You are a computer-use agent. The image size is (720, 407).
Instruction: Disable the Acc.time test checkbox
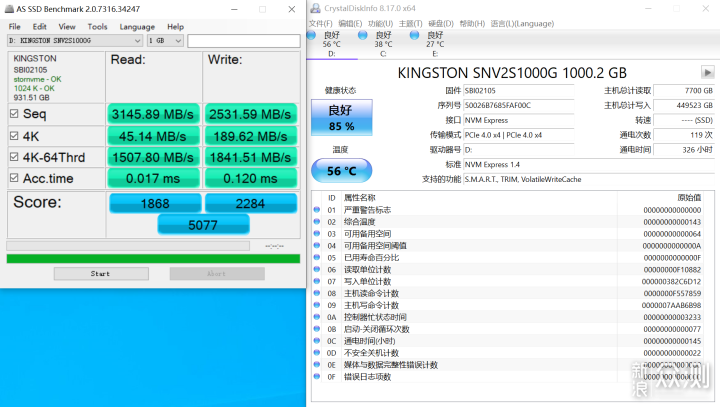tap(14, 178)
